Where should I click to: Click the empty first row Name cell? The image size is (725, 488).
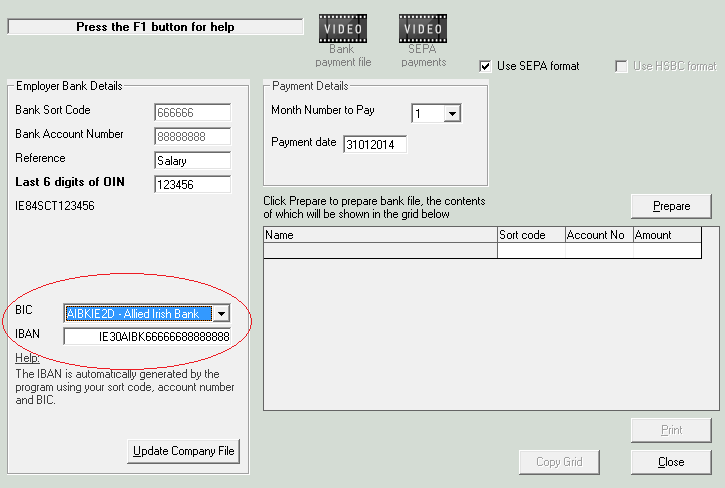pyautogui.click(x=380, y=250)
